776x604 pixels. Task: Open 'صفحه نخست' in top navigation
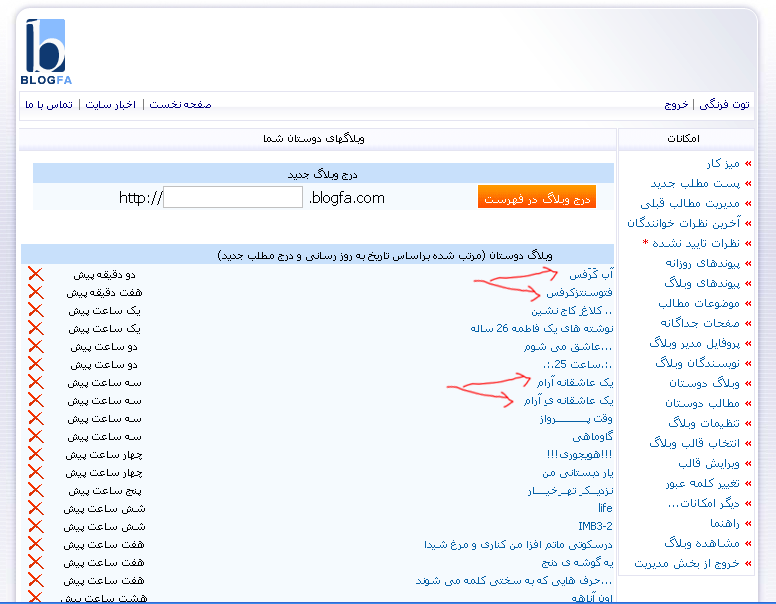(181, 105)
